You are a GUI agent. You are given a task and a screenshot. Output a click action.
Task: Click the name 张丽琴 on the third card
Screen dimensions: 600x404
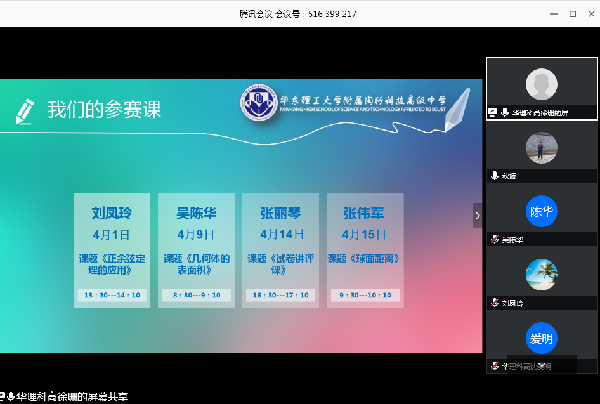280,213
